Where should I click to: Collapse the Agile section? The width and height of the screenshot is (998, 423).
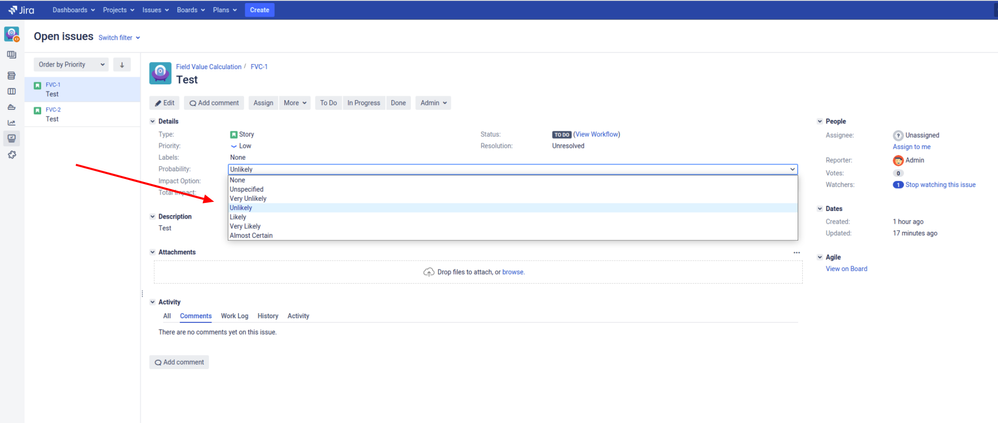tap(820, 258)
